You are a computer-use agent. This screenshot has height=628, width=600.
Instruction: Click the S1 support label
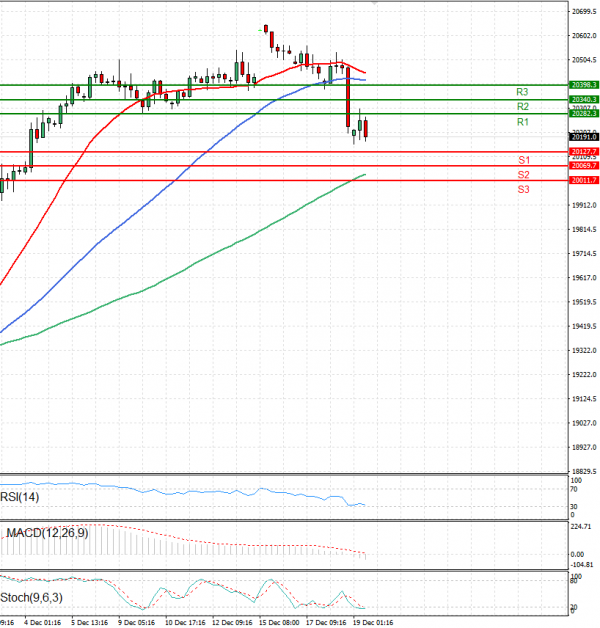[523, 160]
